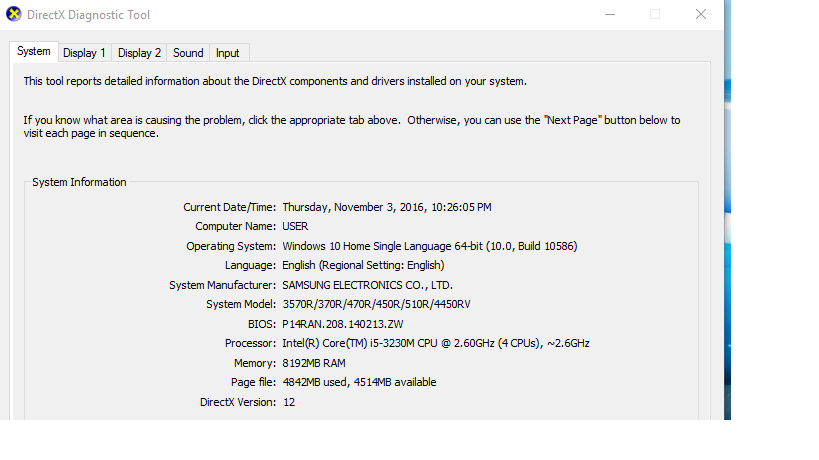Click the Operating System value text
The height and width of the screenshot is (460, 819).
click(429, 246)
